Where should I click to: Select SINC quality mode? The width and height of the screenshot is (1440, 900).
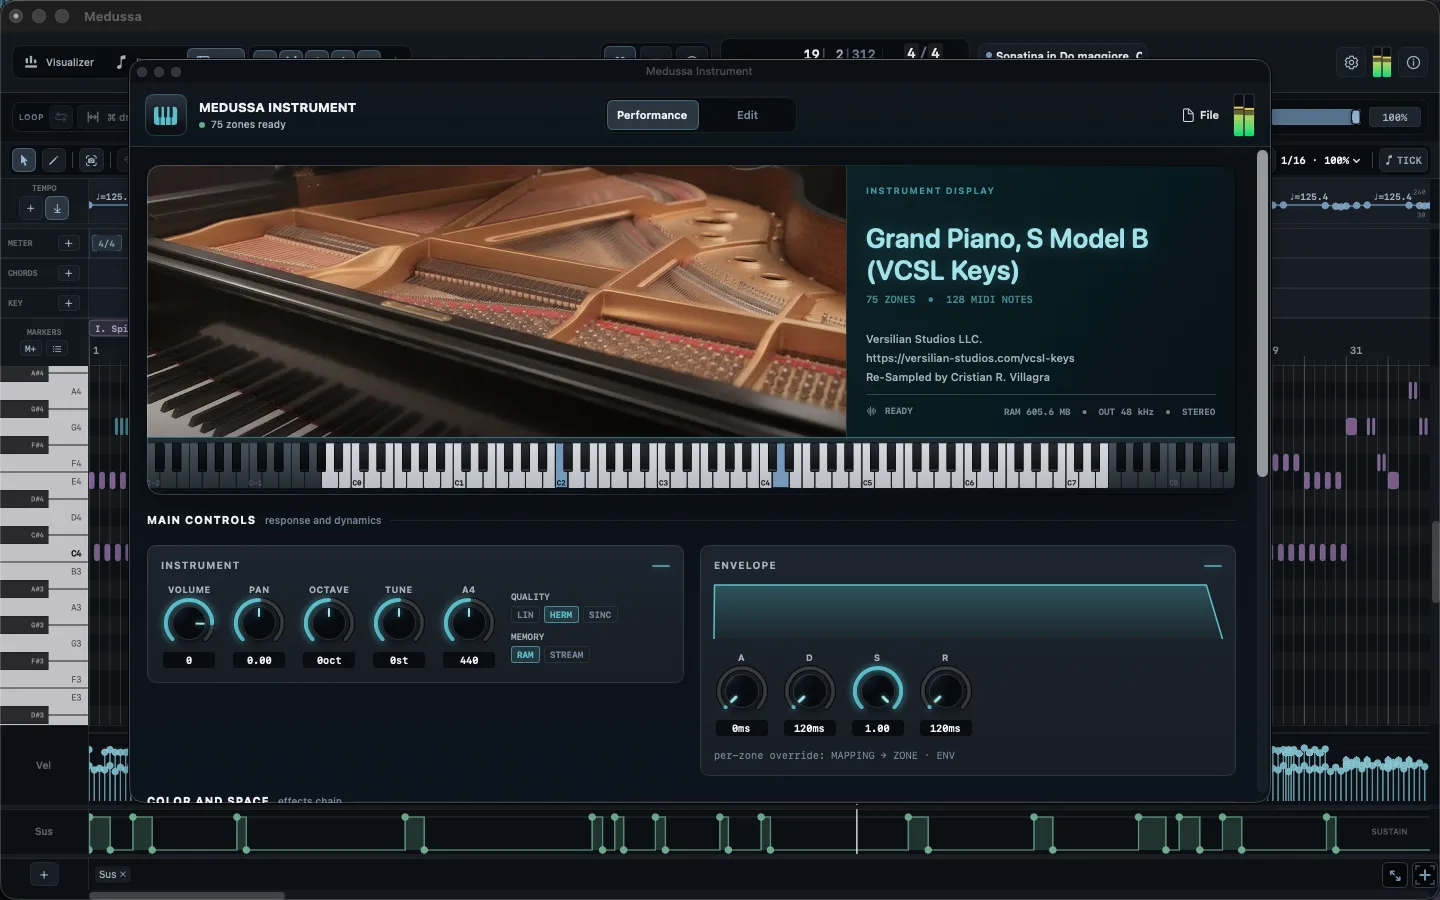(600, 615)
